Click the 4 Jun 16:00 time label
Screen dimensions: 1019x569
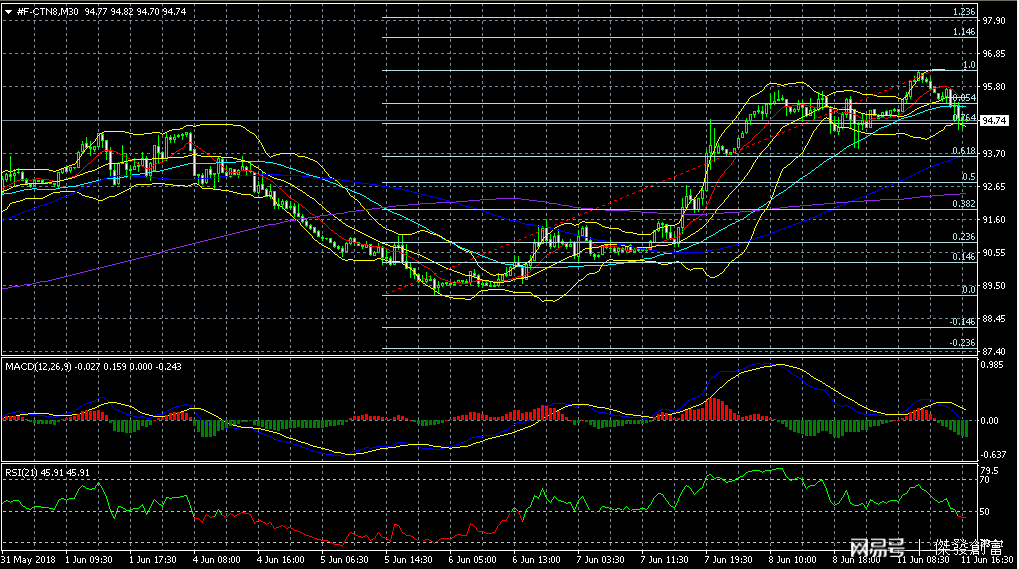(281, 560)
